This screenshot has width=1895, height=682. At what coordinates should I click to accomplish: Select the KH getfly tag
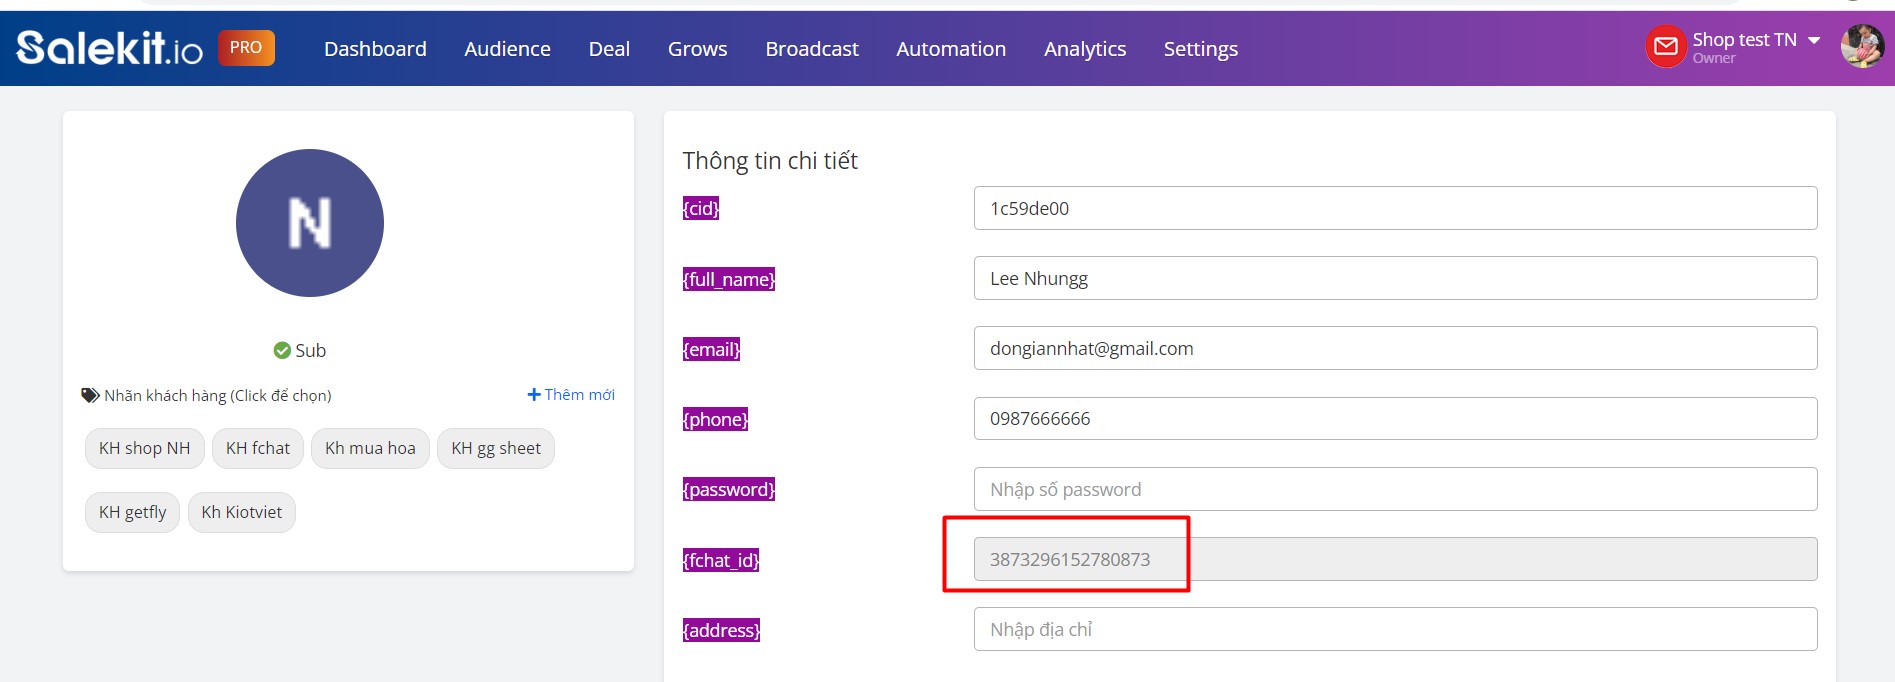click(x=132, y=512)
